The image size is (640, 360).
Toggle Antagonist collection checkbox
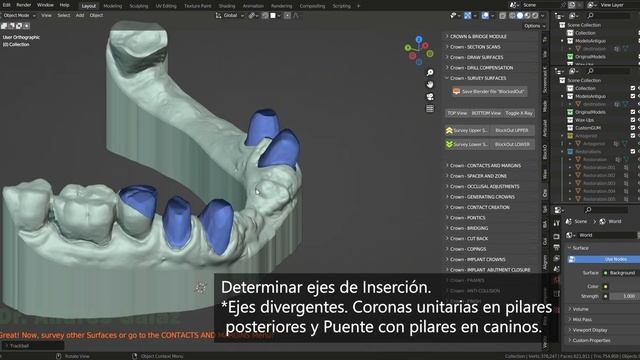pyautogui.click(x=633, y=136)
